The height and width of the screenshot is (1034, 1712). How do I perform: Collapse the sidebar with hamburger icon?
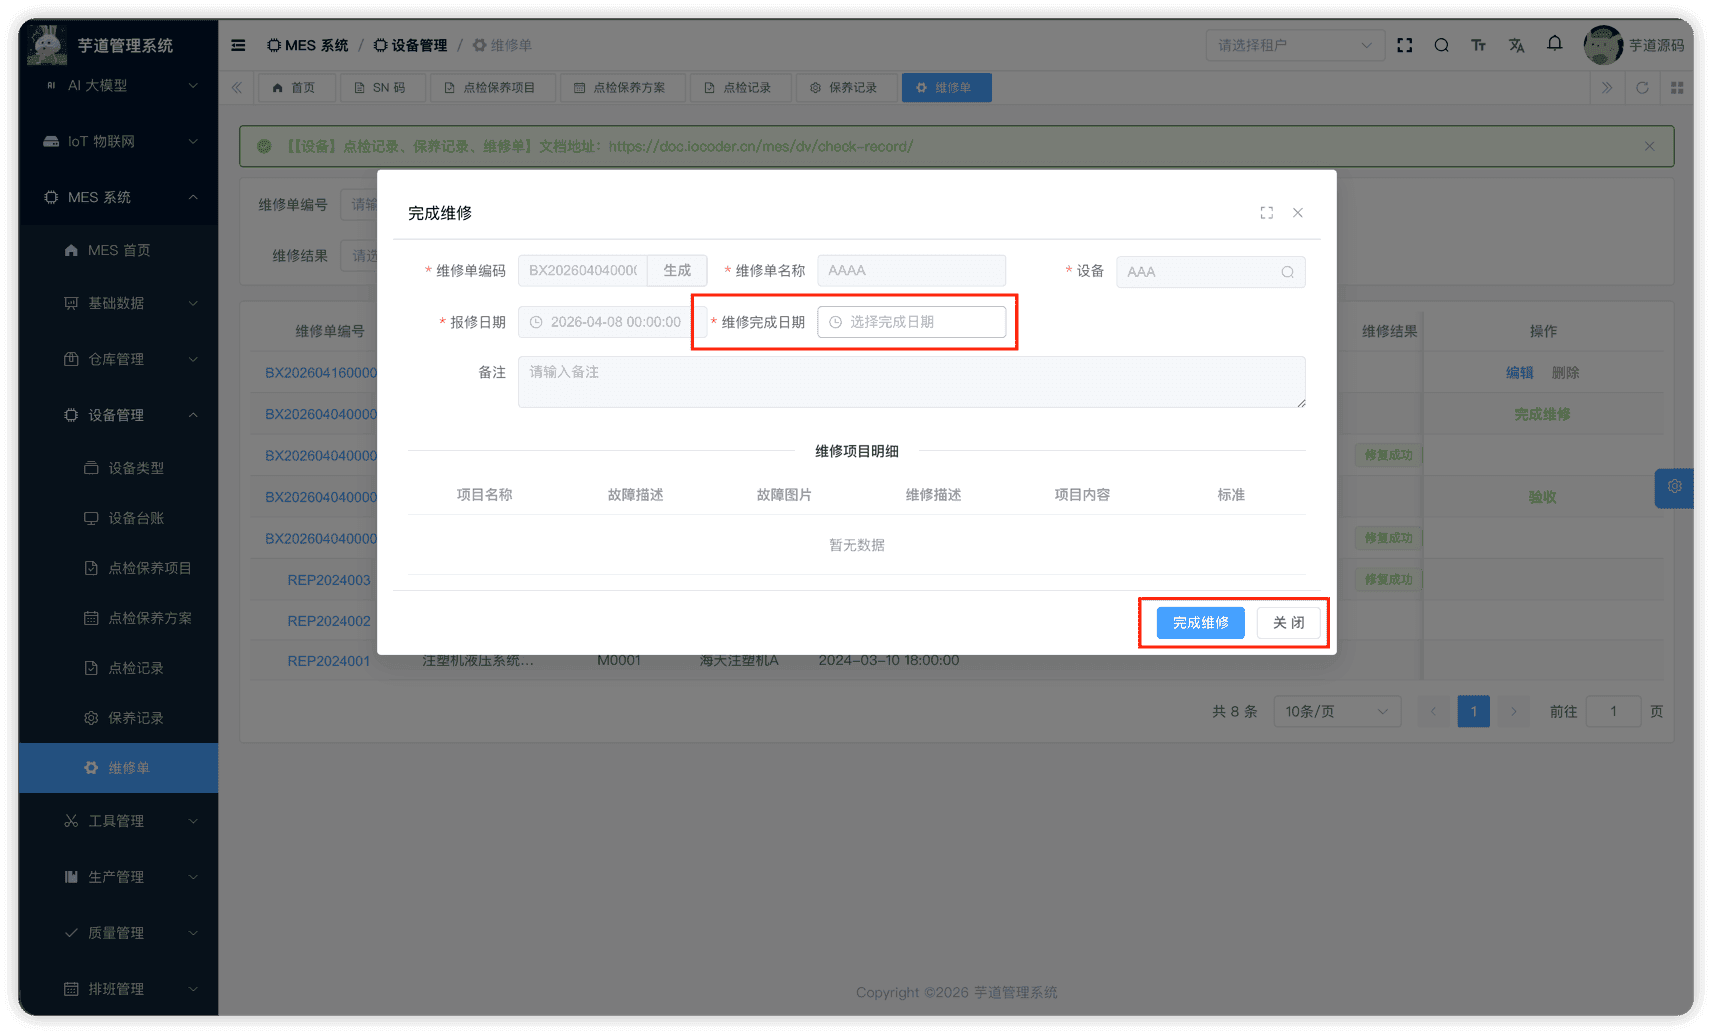point(237,44)
